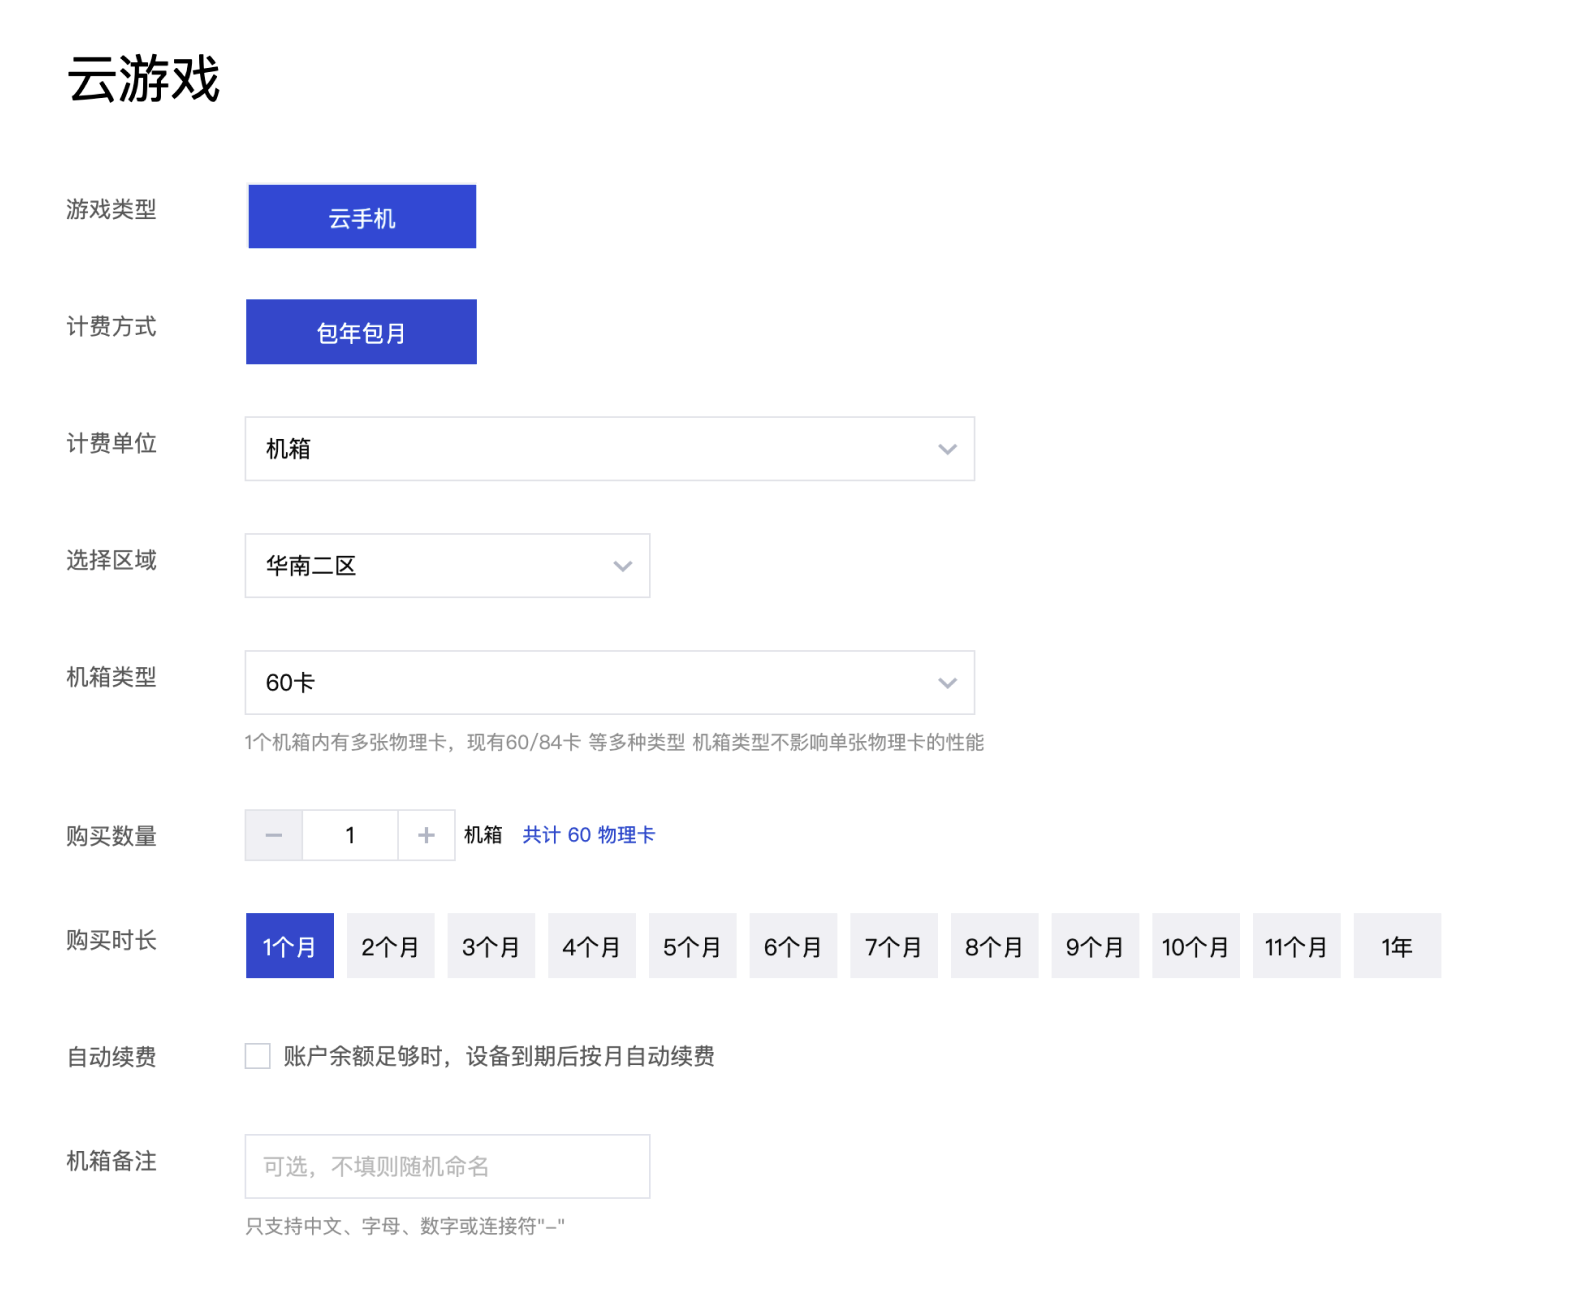This screenshot has height=1298, width=1574.
Task: Enable the 自动续费 auto-renewal checkbox
Action: [x=258, y=1056]
